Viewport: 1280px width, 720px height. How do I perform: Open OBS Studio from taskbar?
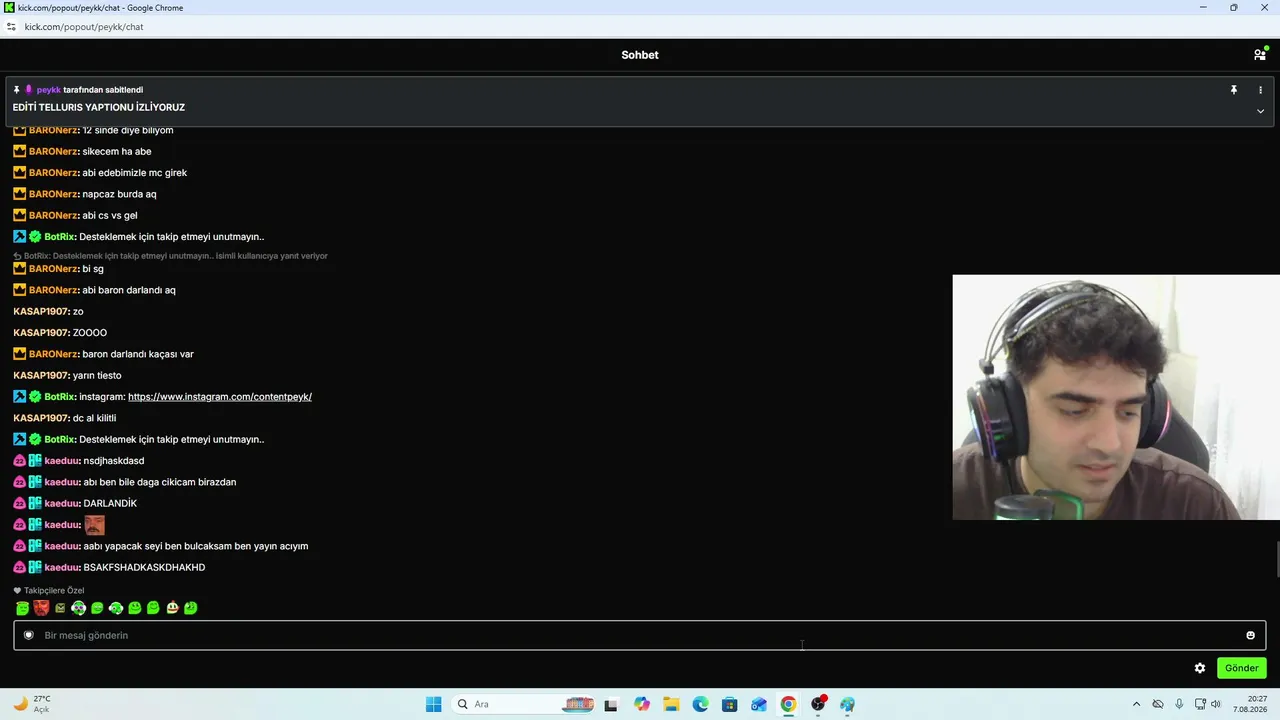[x=818, y=704]
